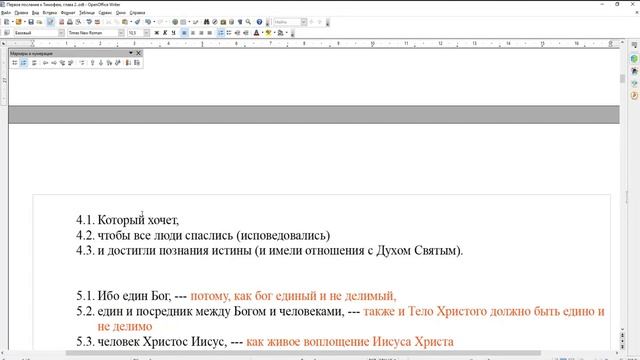
Task: Click Demote one level arrow icon
Action: 54,63
